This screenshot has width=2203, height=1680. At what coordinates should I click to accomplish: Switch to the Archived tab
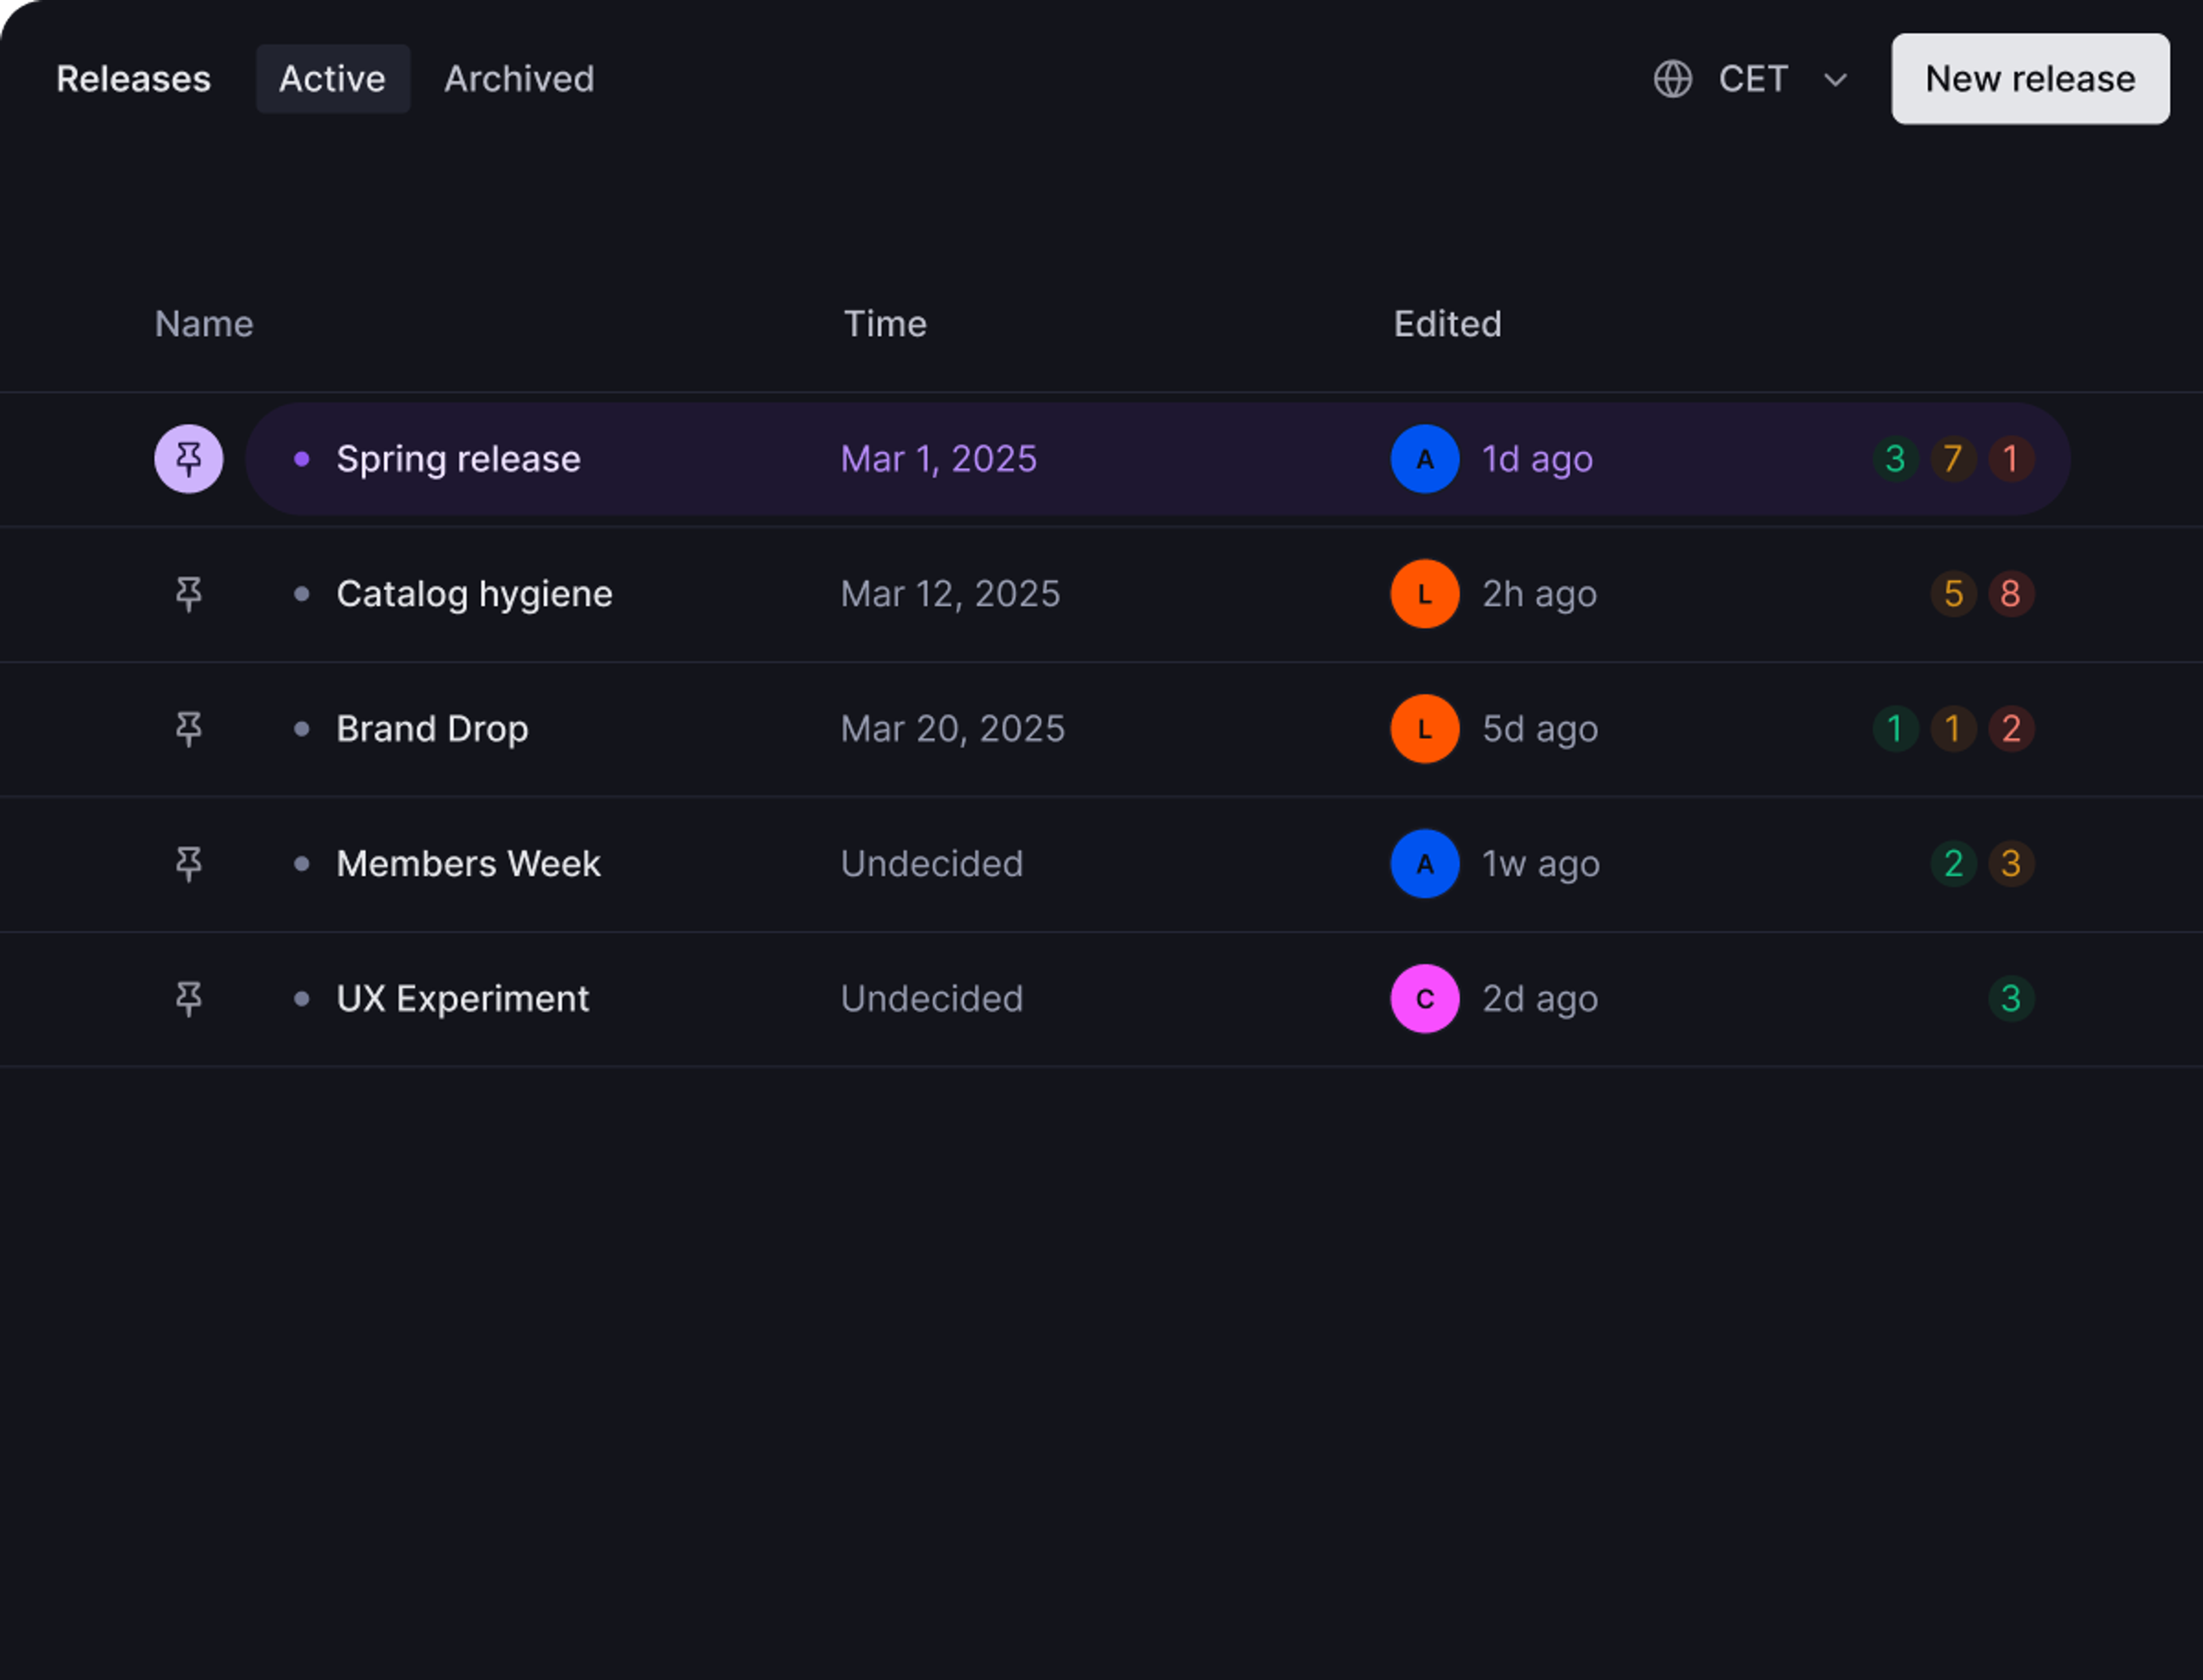coord(519,79)
